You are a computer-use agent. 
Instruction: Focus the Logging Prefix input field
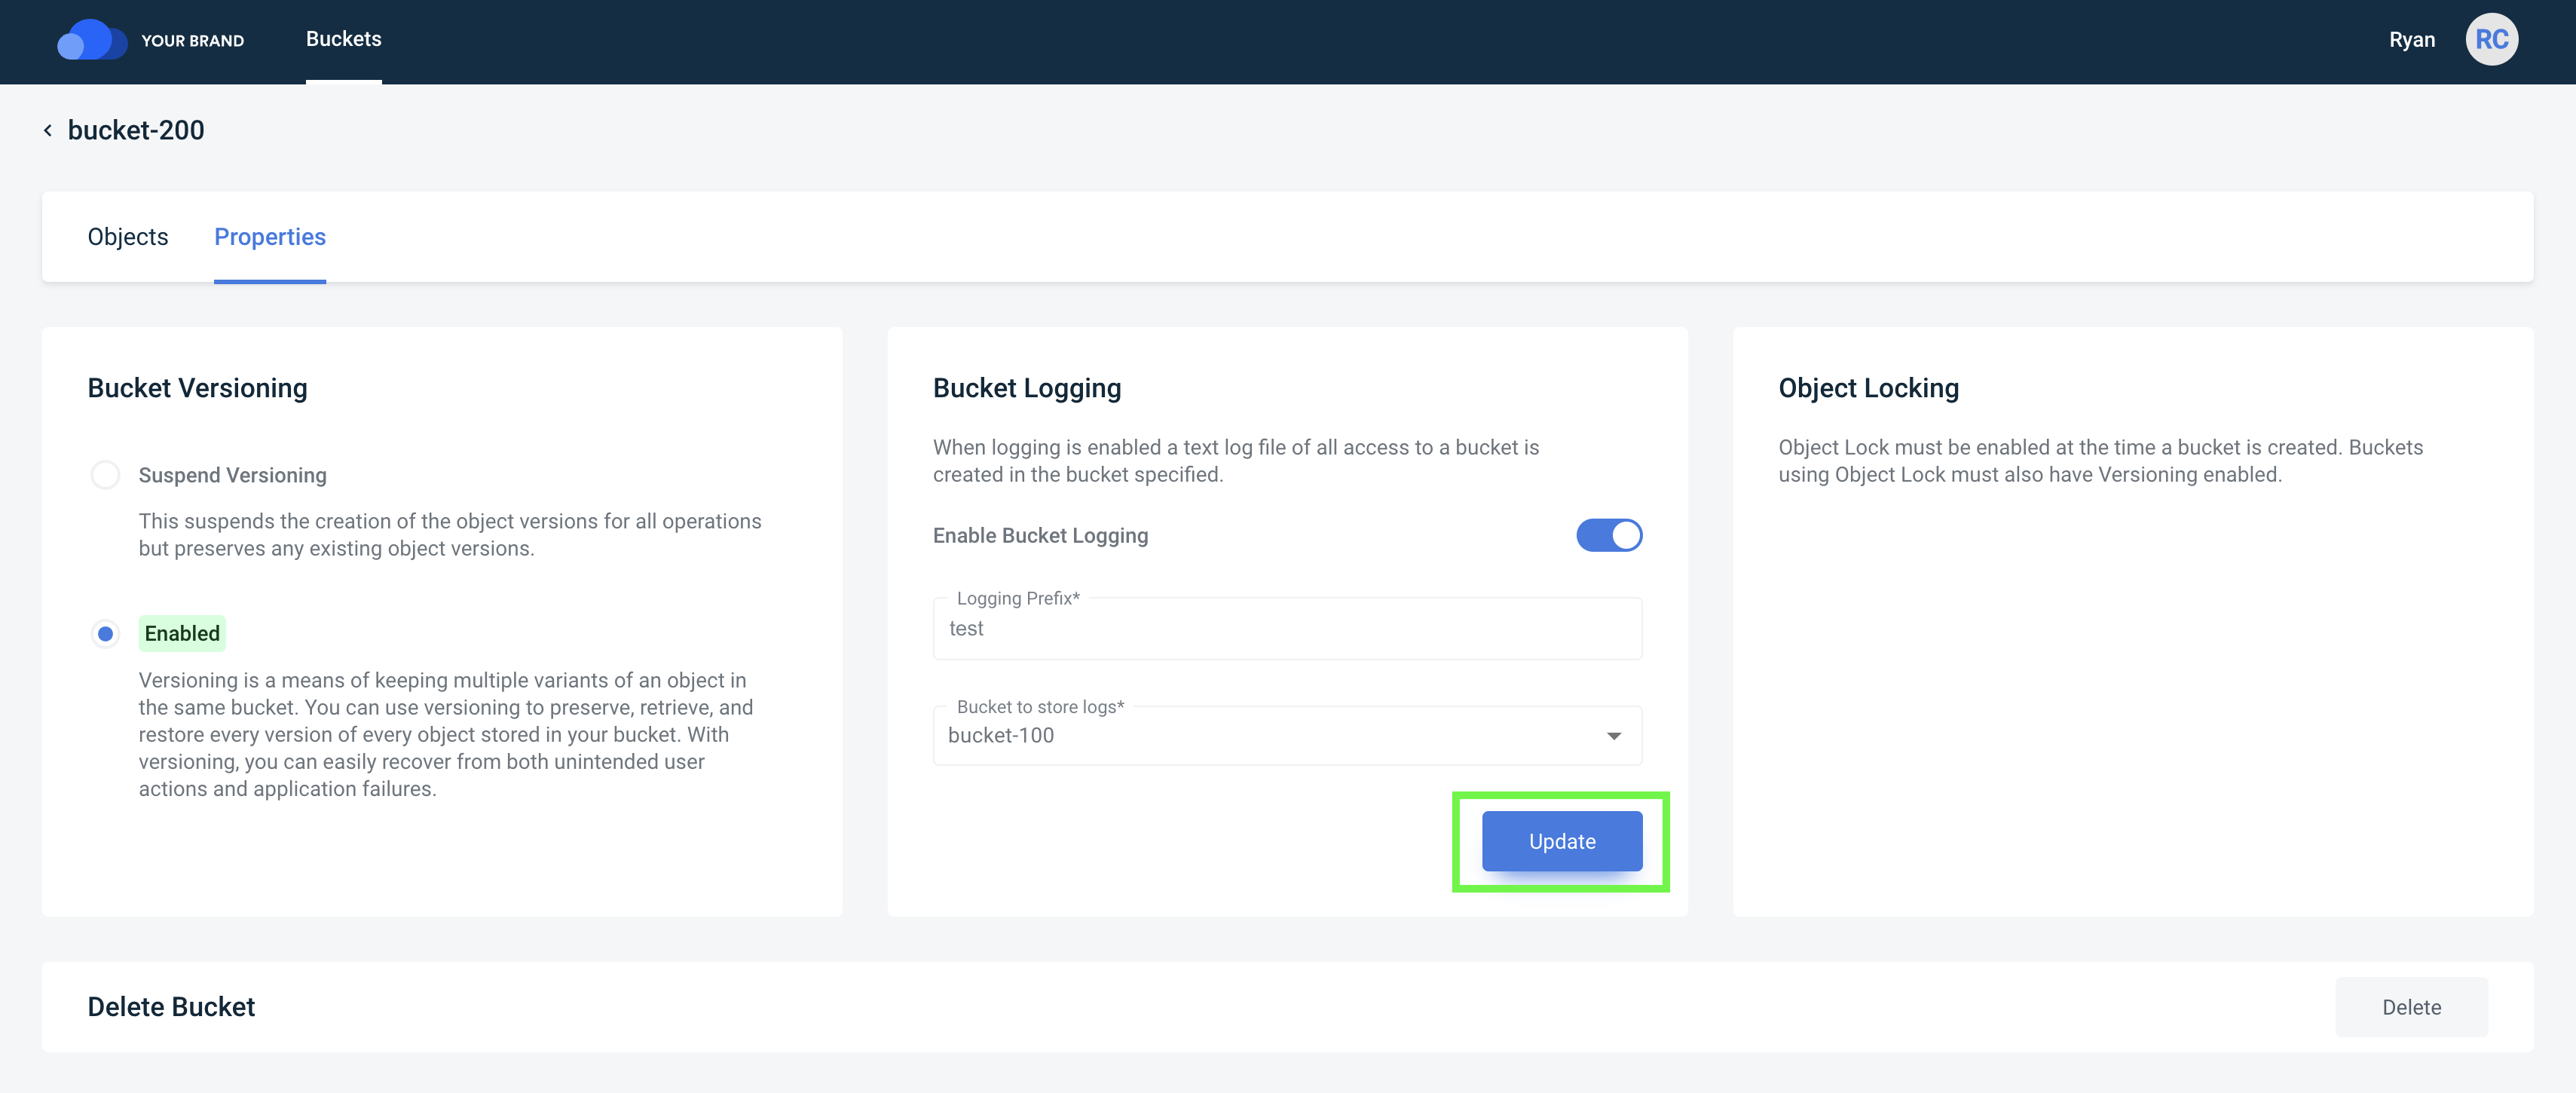point(1287,629)
